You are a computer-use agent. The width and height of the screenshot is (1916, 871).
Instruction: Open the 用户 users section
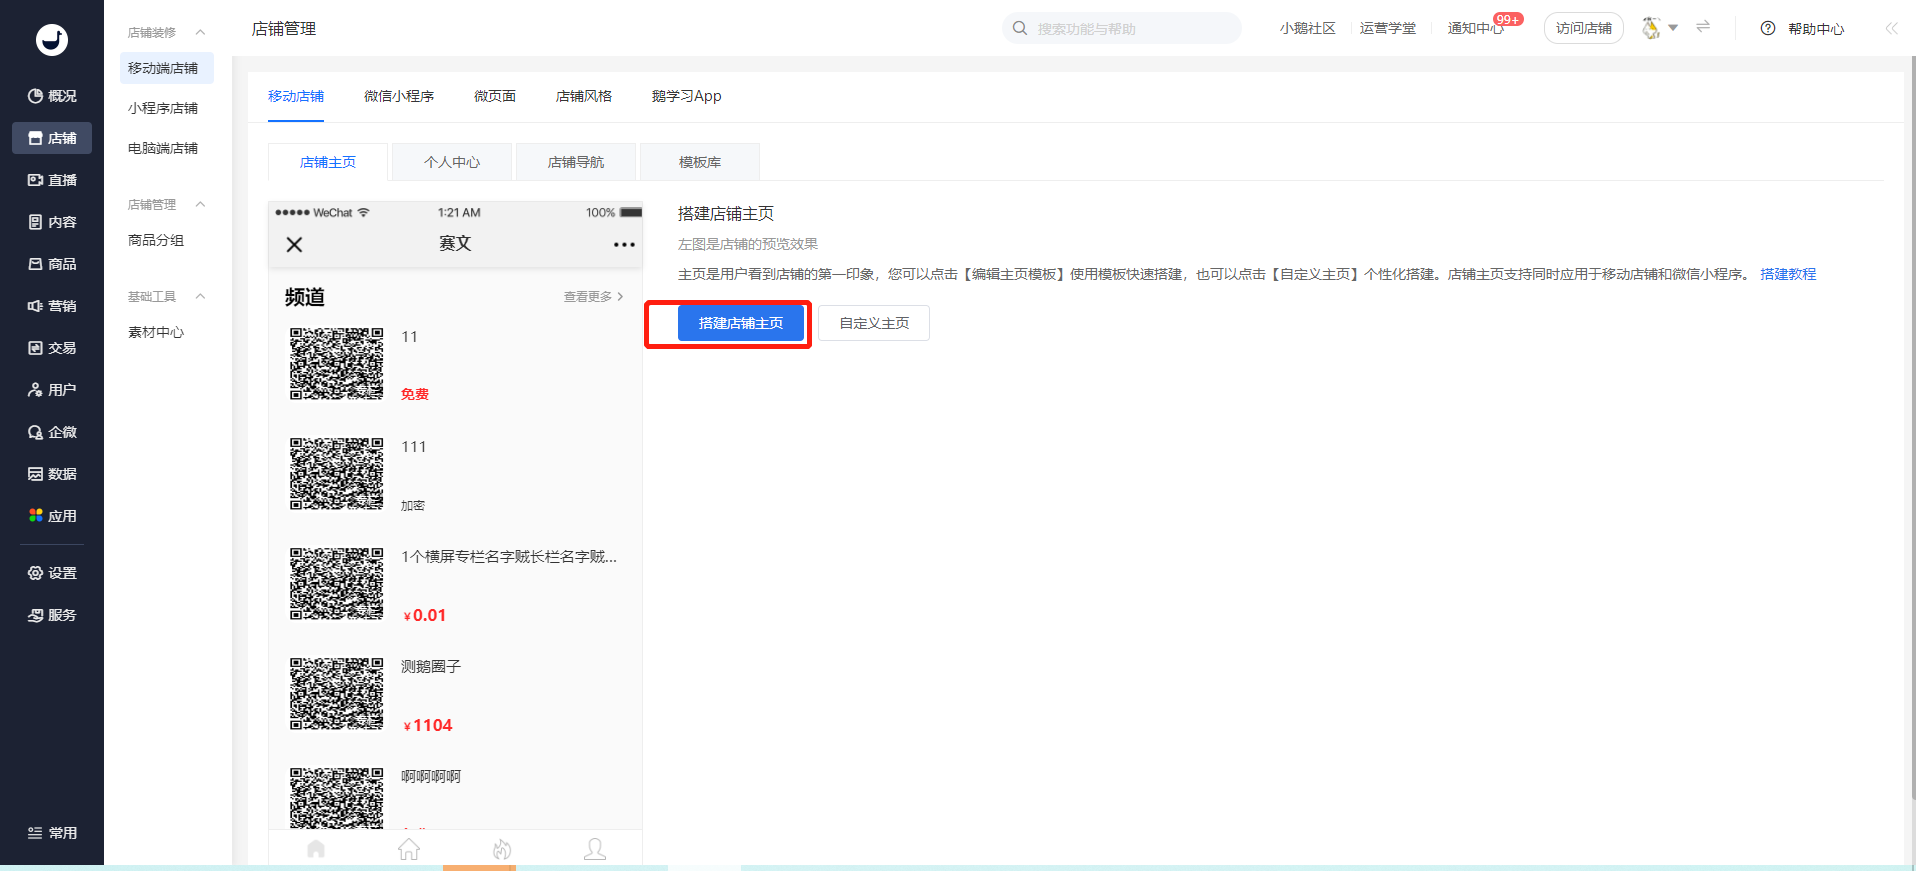[x=52, y=390]
